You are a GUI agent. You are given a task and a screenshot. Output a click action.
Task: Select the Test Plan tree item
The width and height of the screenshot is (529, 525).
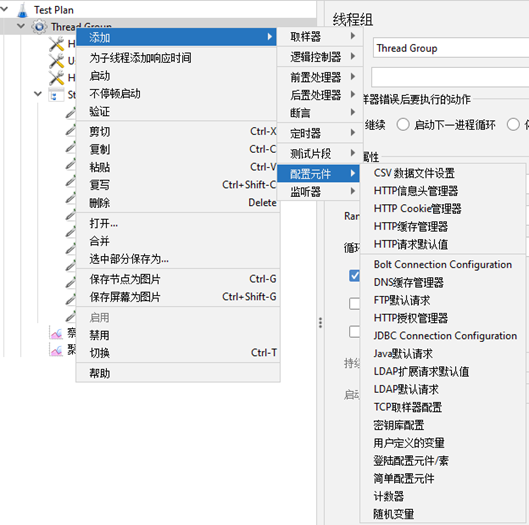point(53,10)
